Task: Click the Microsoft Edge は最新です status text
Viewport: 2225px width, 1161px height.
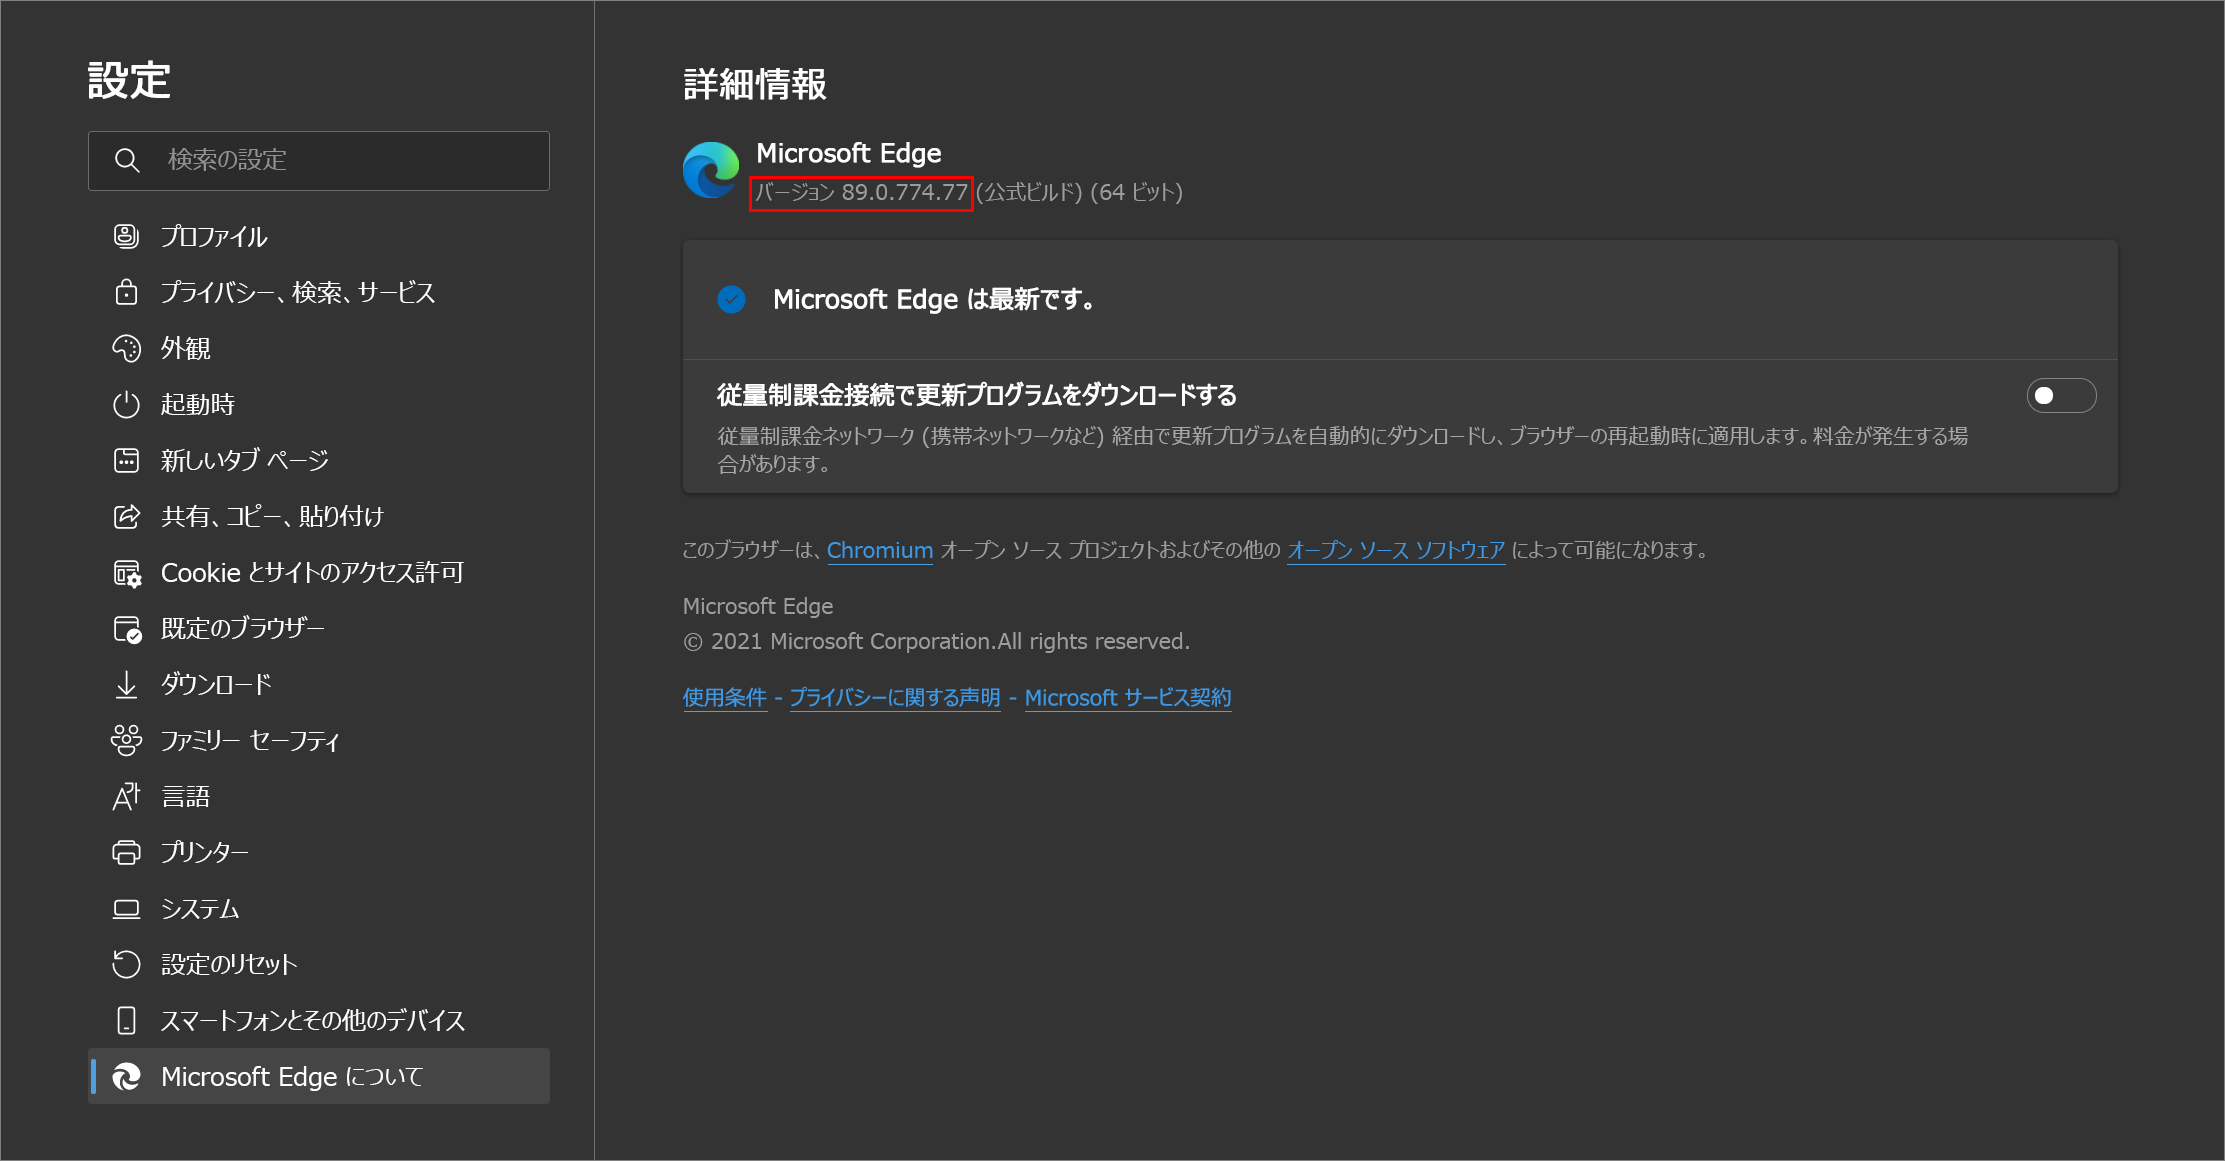Action: (x=934, y=299)
